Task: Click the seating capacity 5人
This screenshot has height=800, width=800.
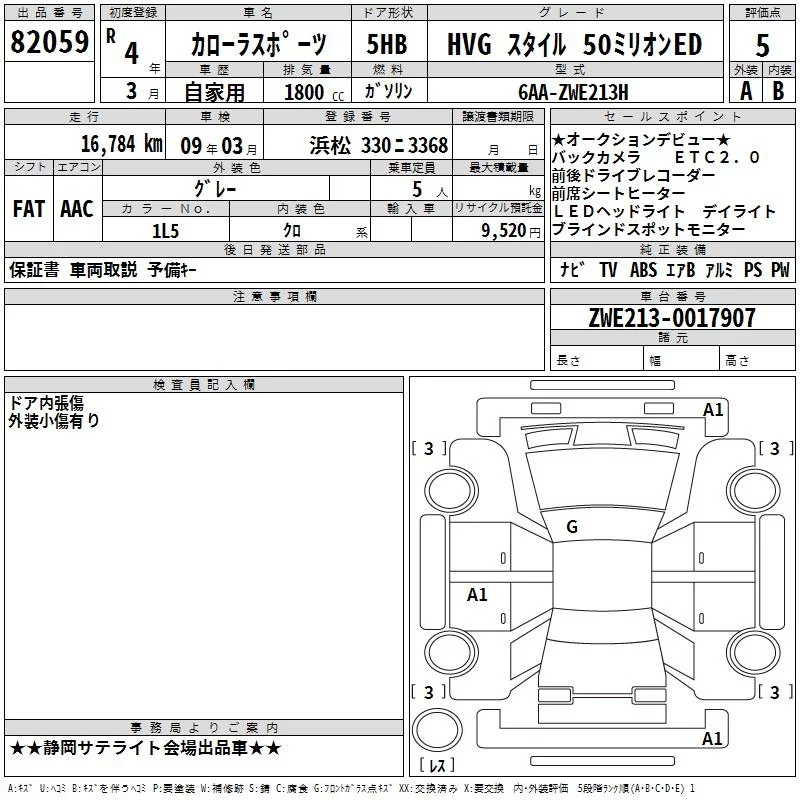Action: point(430,190)
